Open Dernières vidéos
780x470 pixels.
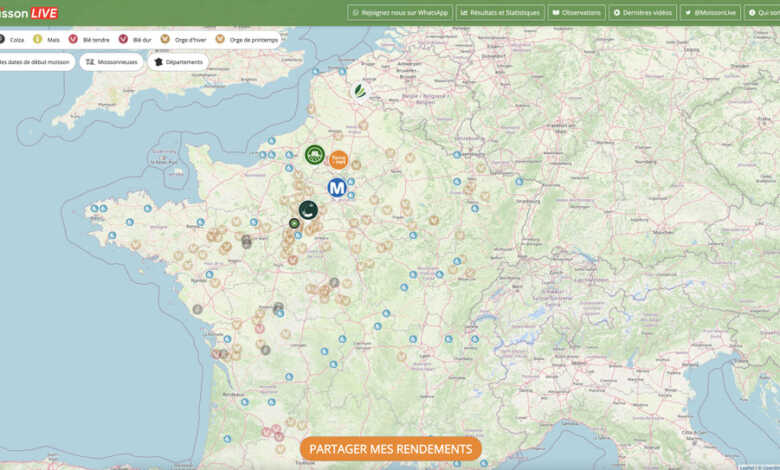tap(642, 13)
